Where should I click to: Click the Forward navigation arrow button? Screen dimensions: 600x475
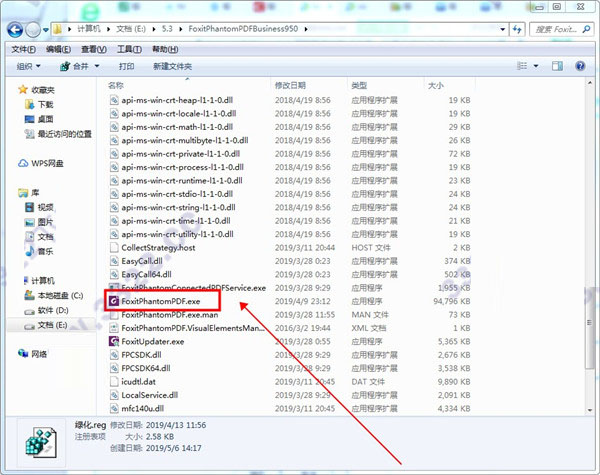click(x=33, y=29)
